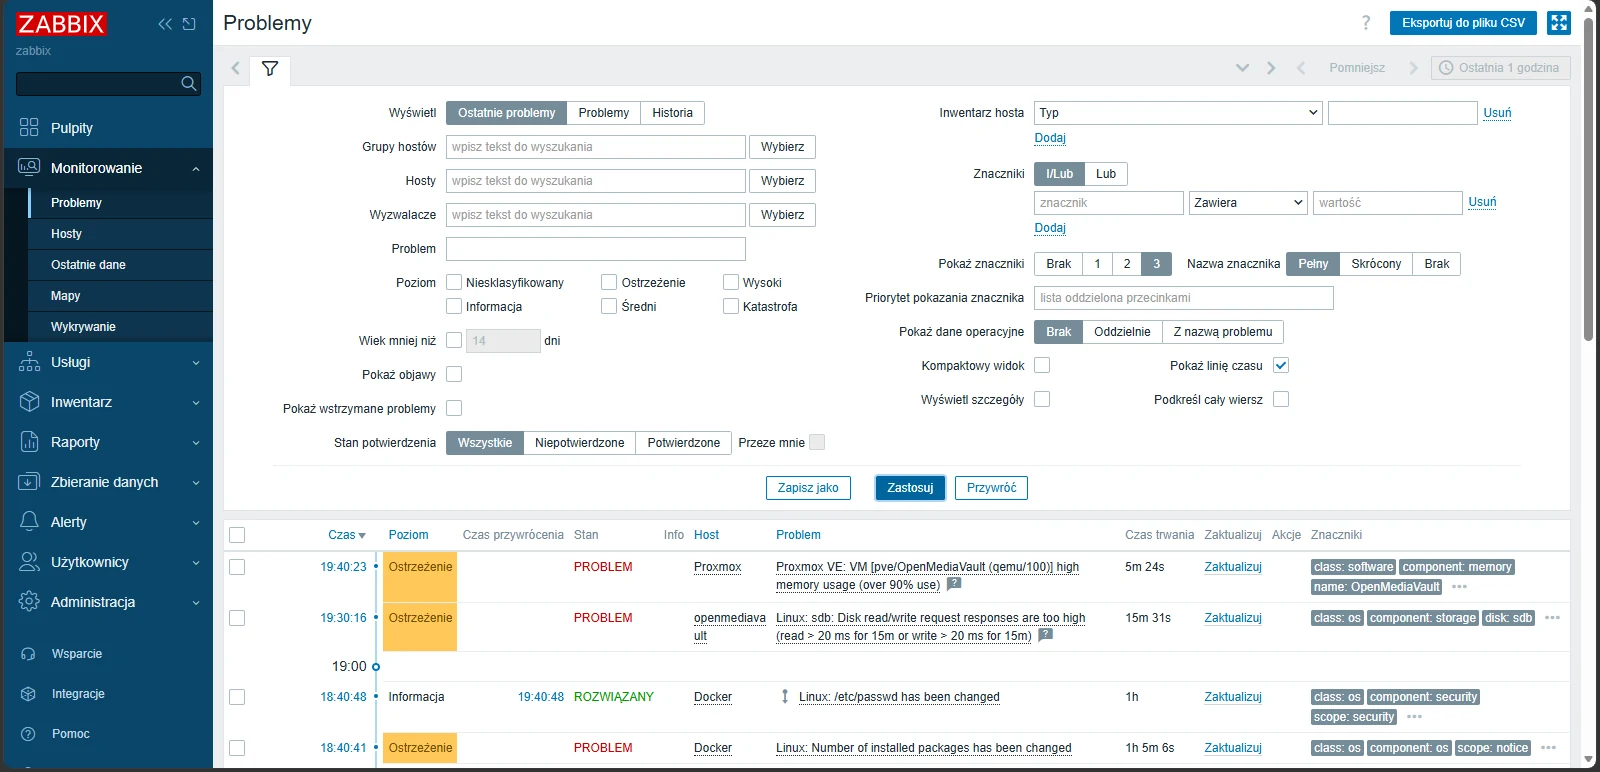1600x772 pixels.
Task: Click the dependency arrow icon beside /etc/passwd problem
Action: (785, 697)
